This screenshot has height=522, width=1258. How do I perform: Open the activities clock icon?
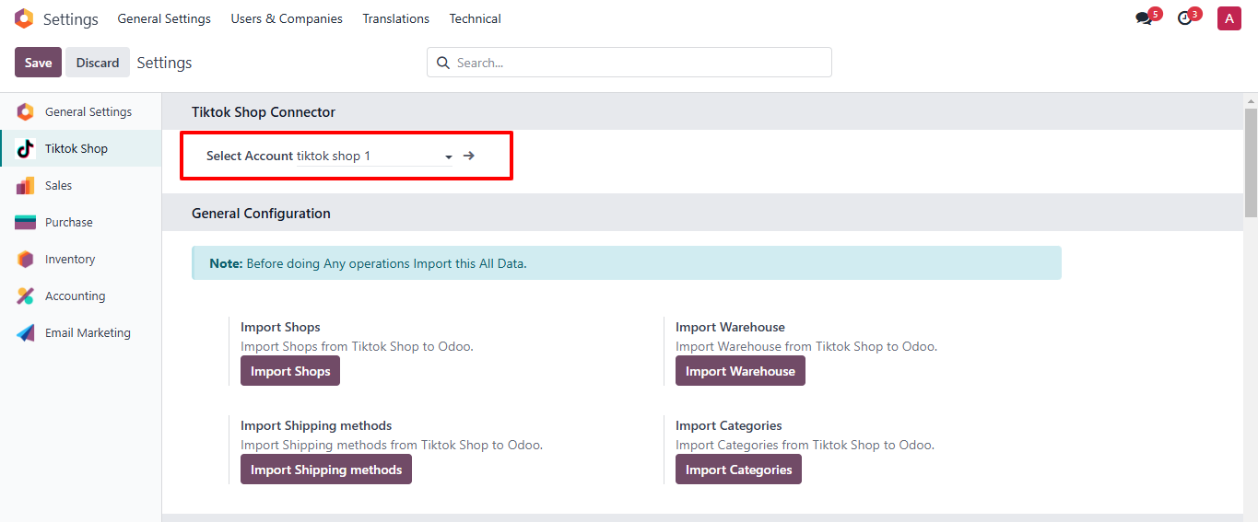[1185, 19]
